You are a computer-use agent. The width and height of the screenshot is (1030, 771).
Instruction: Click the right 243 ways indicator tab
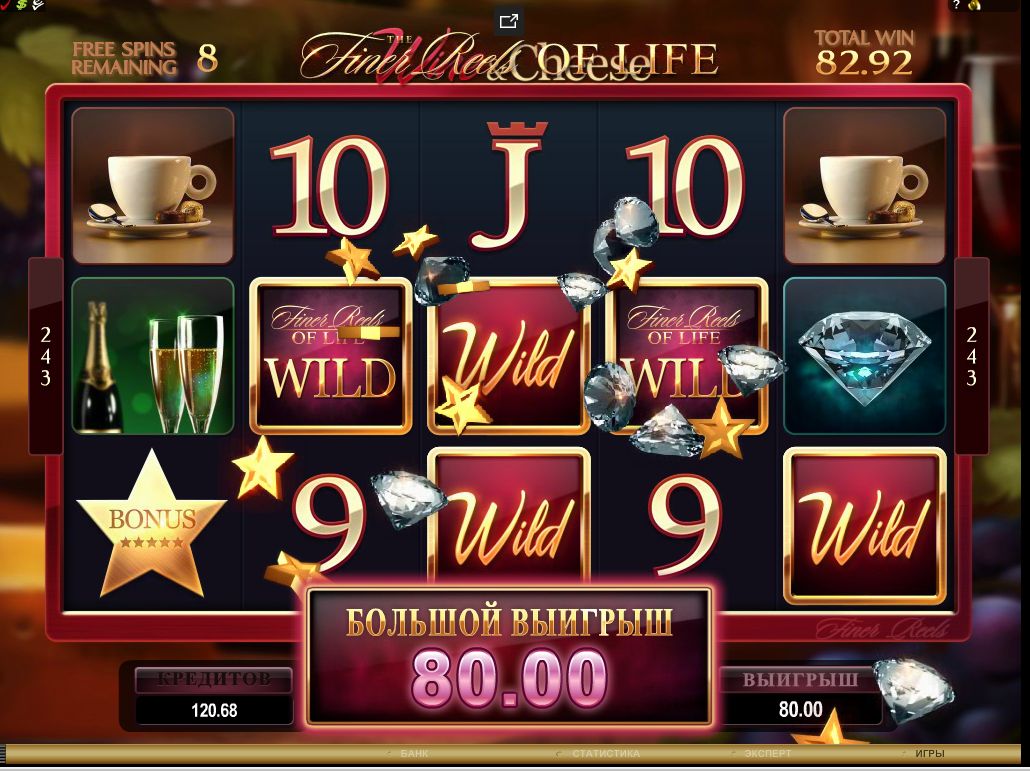(972, 356)
